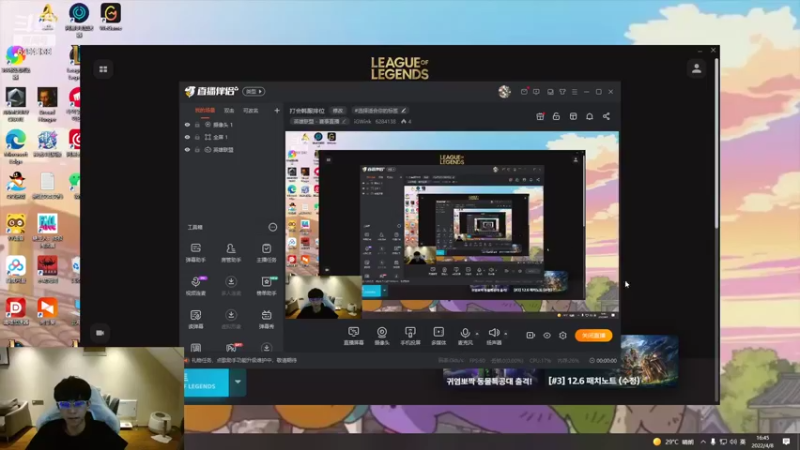Click the share icon above preview
800x450 pixels.
click(606, 116)
